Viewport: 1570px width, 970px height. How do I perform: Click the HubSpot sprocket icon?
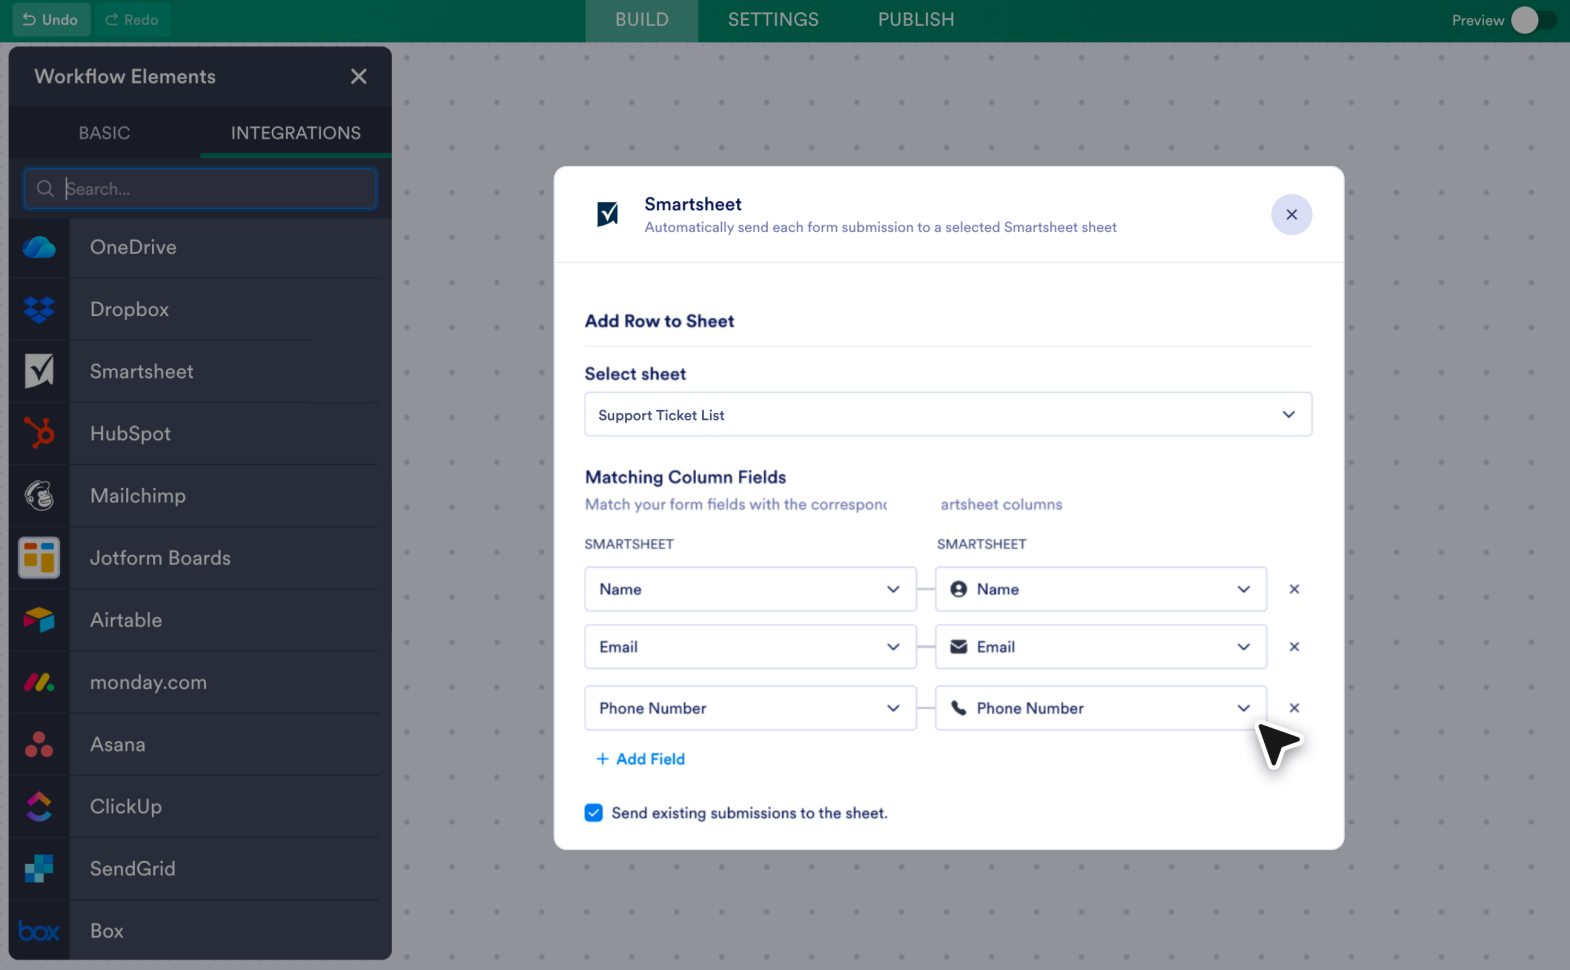click(39, 433)
